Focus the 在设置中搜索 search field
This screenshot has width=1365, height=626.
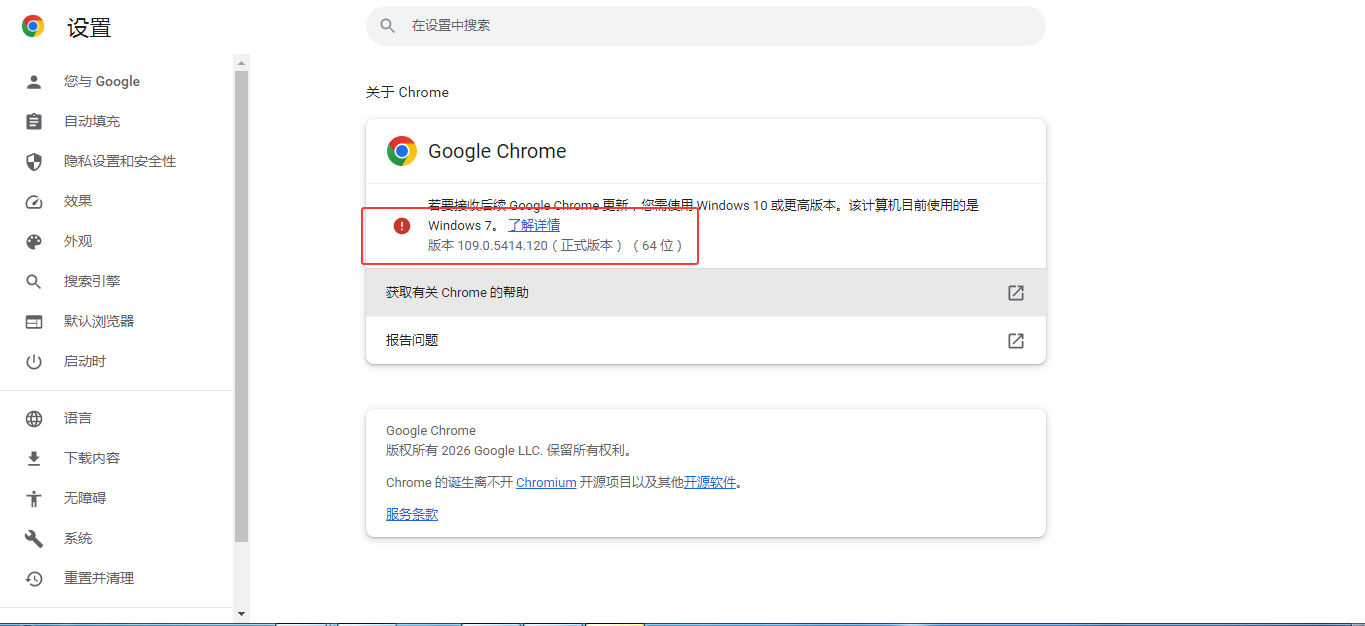(706, 26)
